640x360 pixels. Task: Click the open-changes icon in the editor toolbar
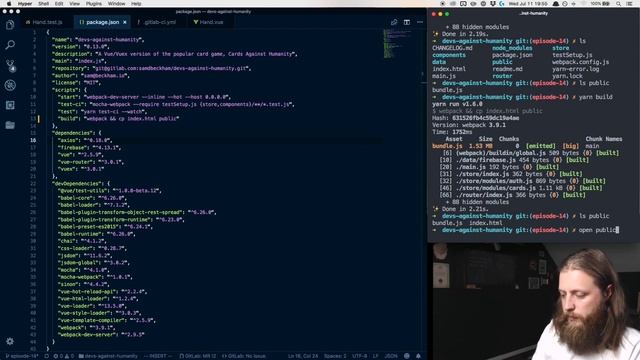pyautogui.click(x=393, y=22)
